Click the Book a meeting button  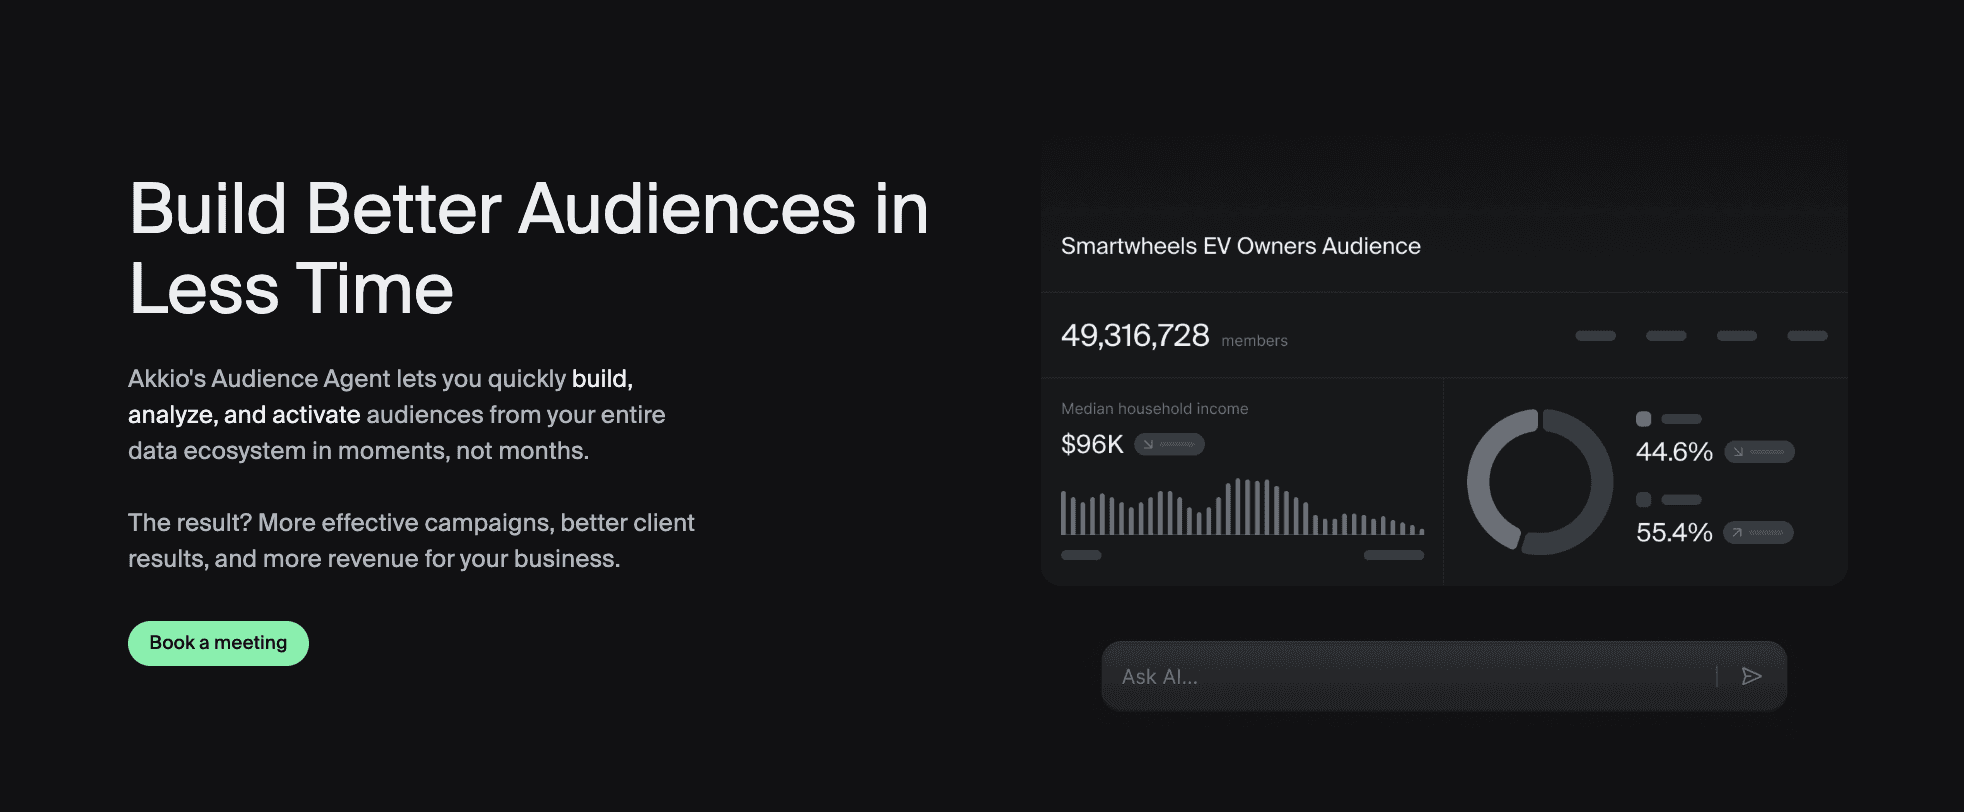coord(218,643)
